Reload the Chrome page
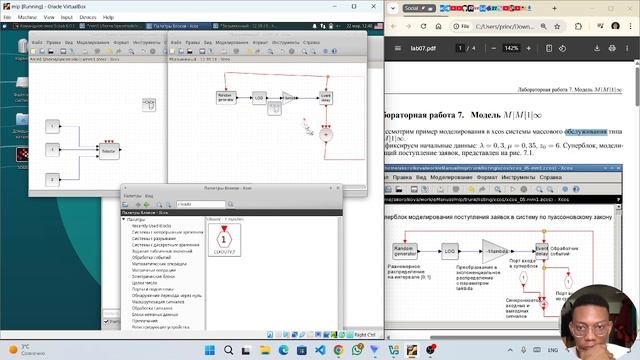This screenshot has height=360, width=640. click(x=423, y=26)
